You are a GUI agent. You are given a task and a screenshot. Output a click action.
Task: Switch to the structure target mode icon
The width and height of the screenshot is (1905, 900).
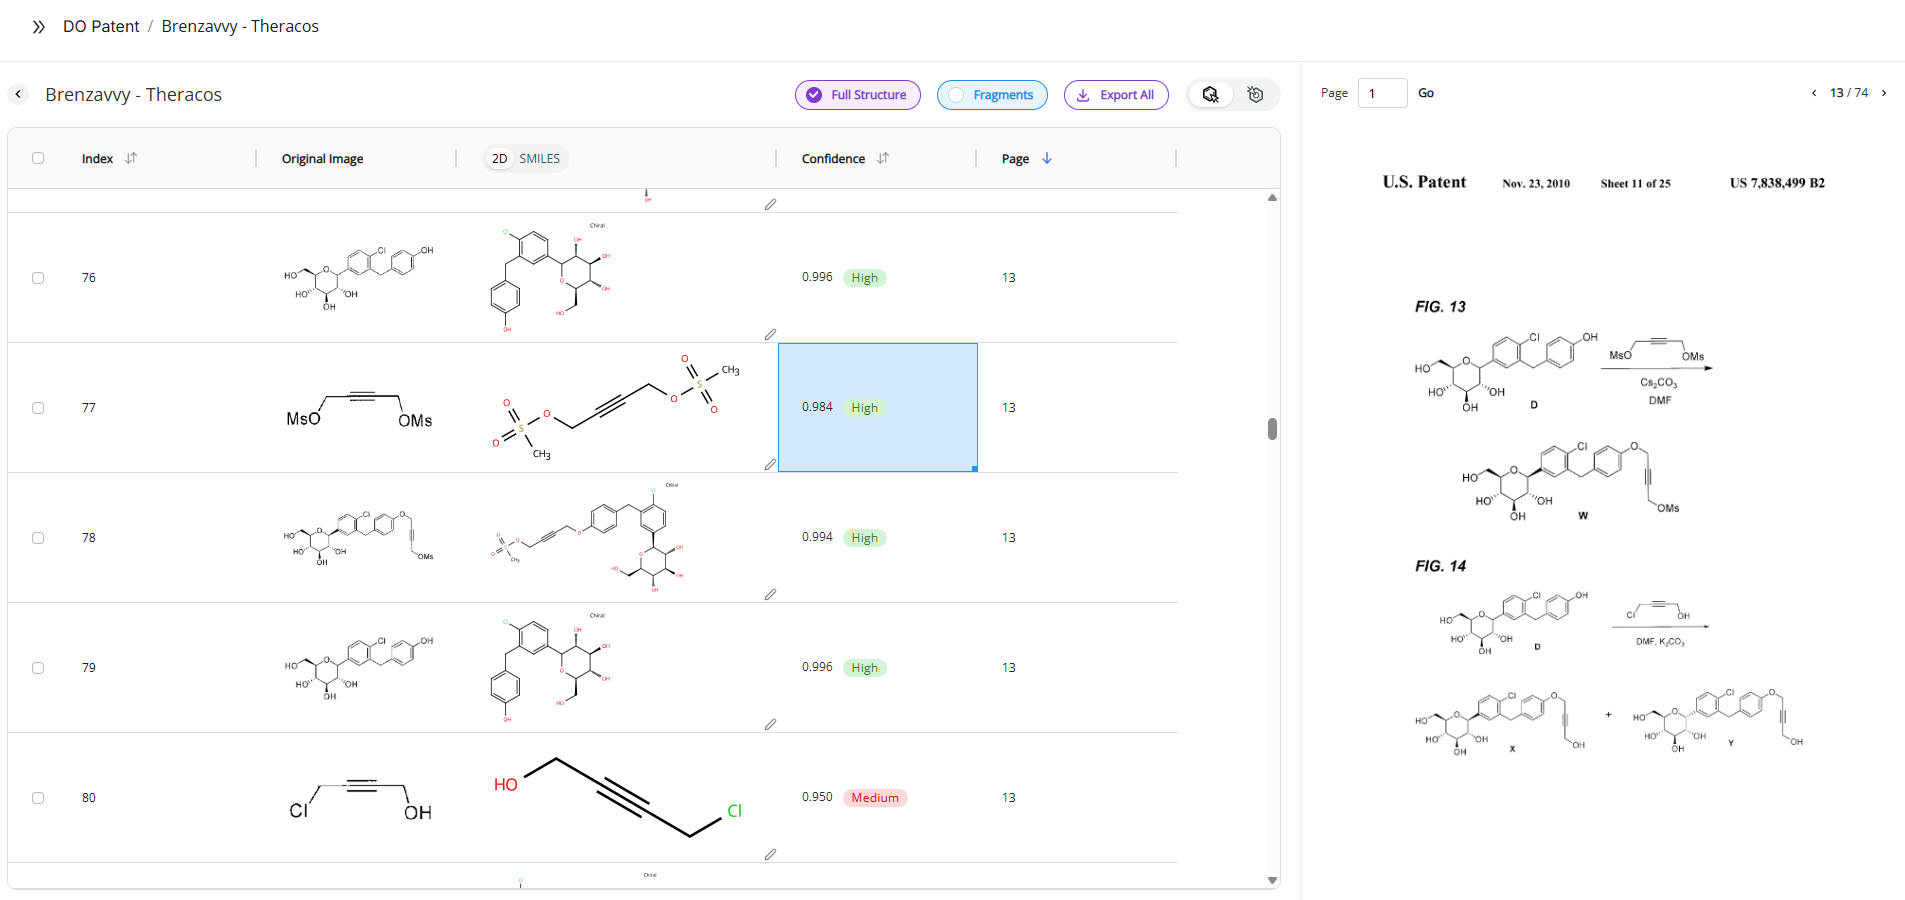click(x=1256, y=95)
